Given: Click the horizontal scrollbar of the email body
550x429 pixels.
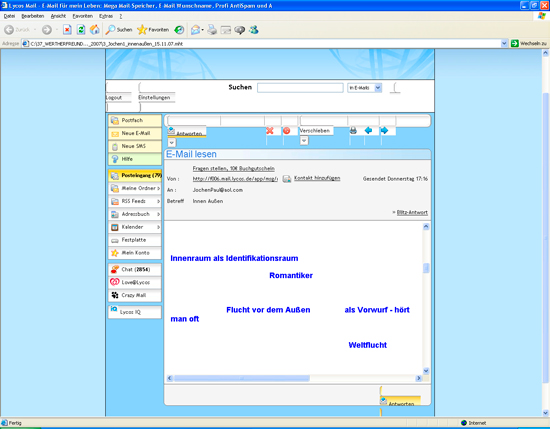Looking at the screenshot, I should pyautogui.click(x=295, y=378).
